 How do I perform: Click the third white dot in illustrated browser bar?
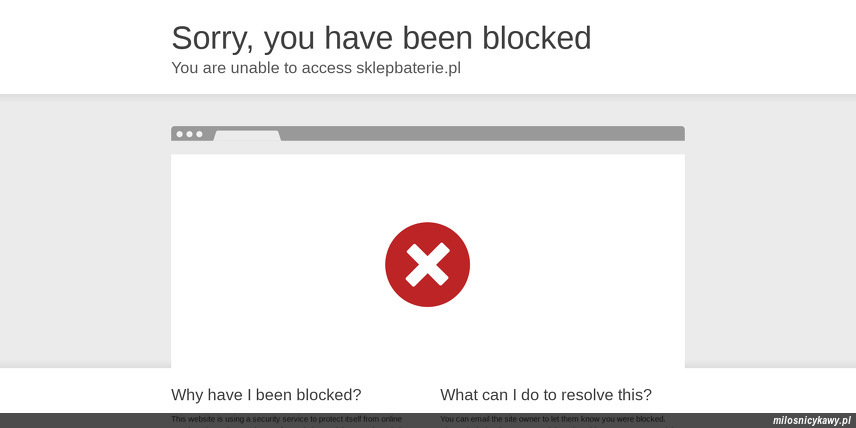click(199, 134)
